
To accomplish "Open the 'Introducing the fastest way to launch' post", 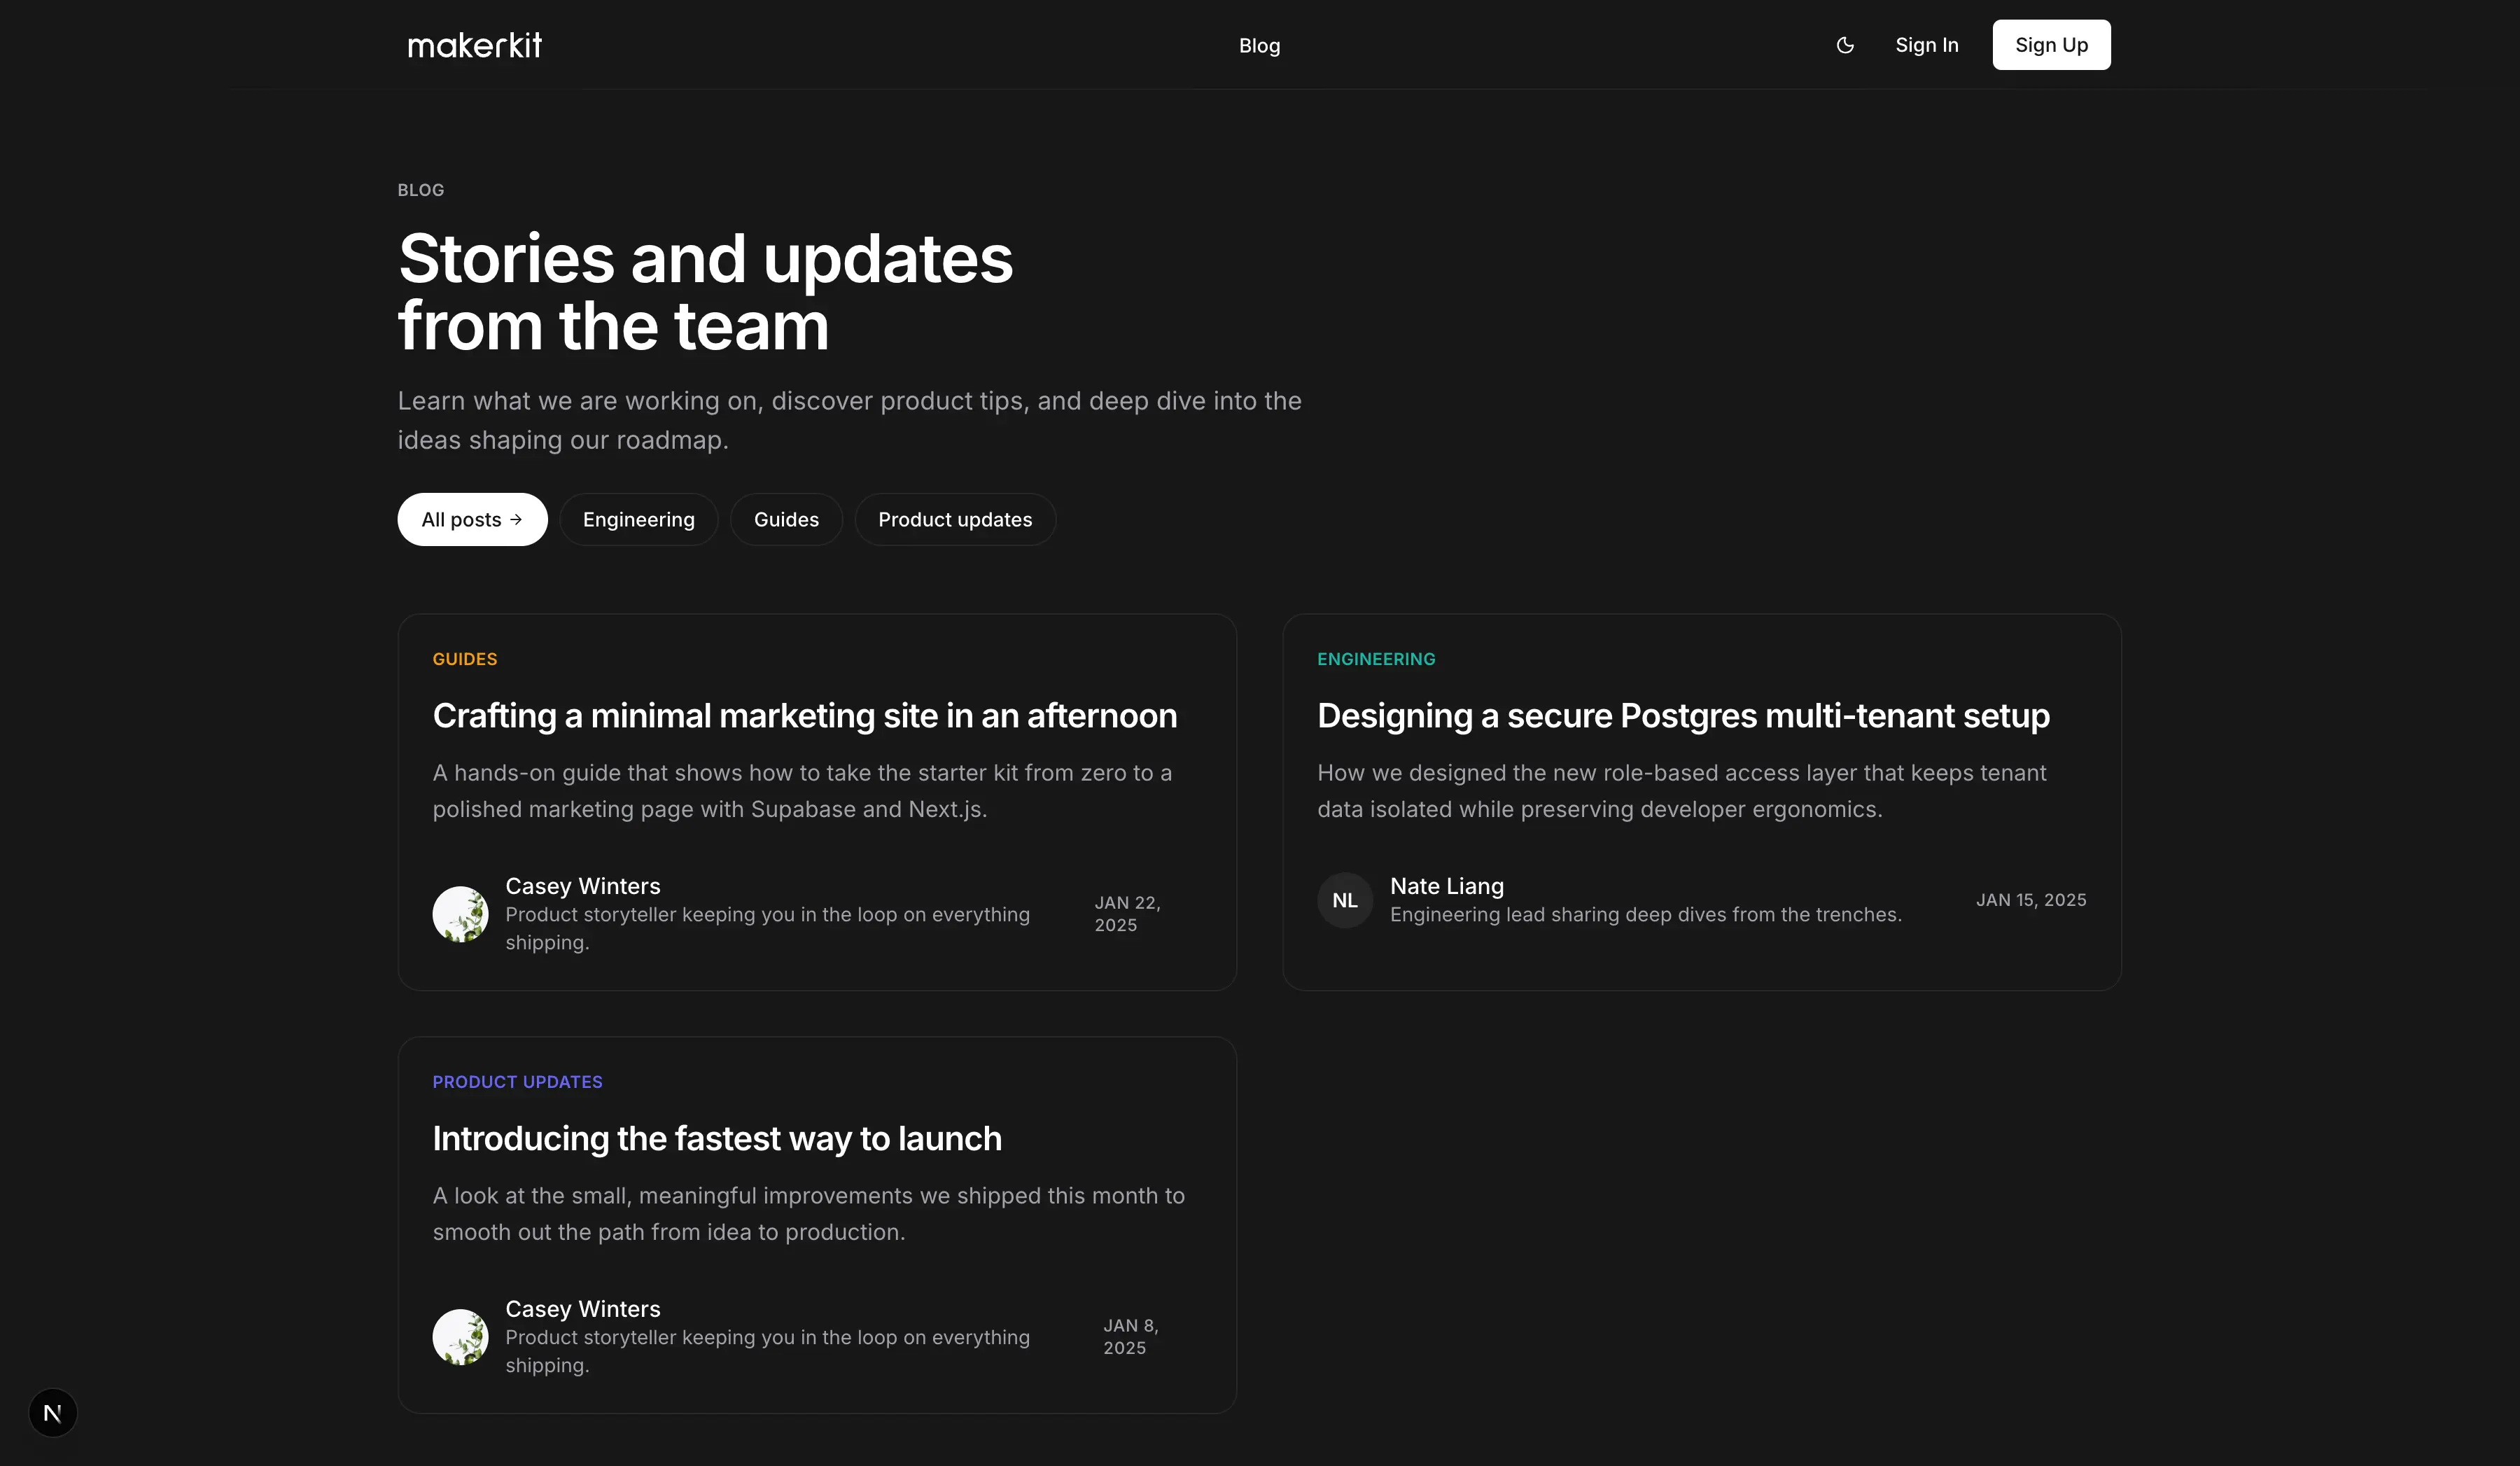I will pyautogui.click(x=716, y=1139).
